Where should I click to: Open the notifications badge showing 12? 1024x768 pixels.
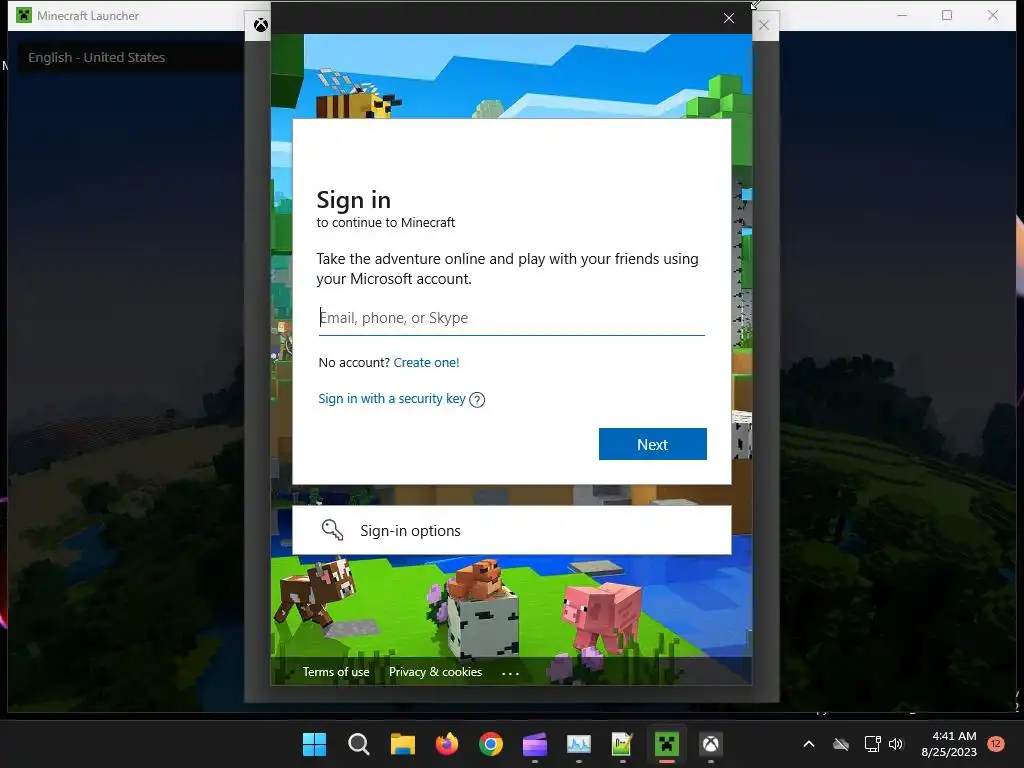[x=995, y=743]
